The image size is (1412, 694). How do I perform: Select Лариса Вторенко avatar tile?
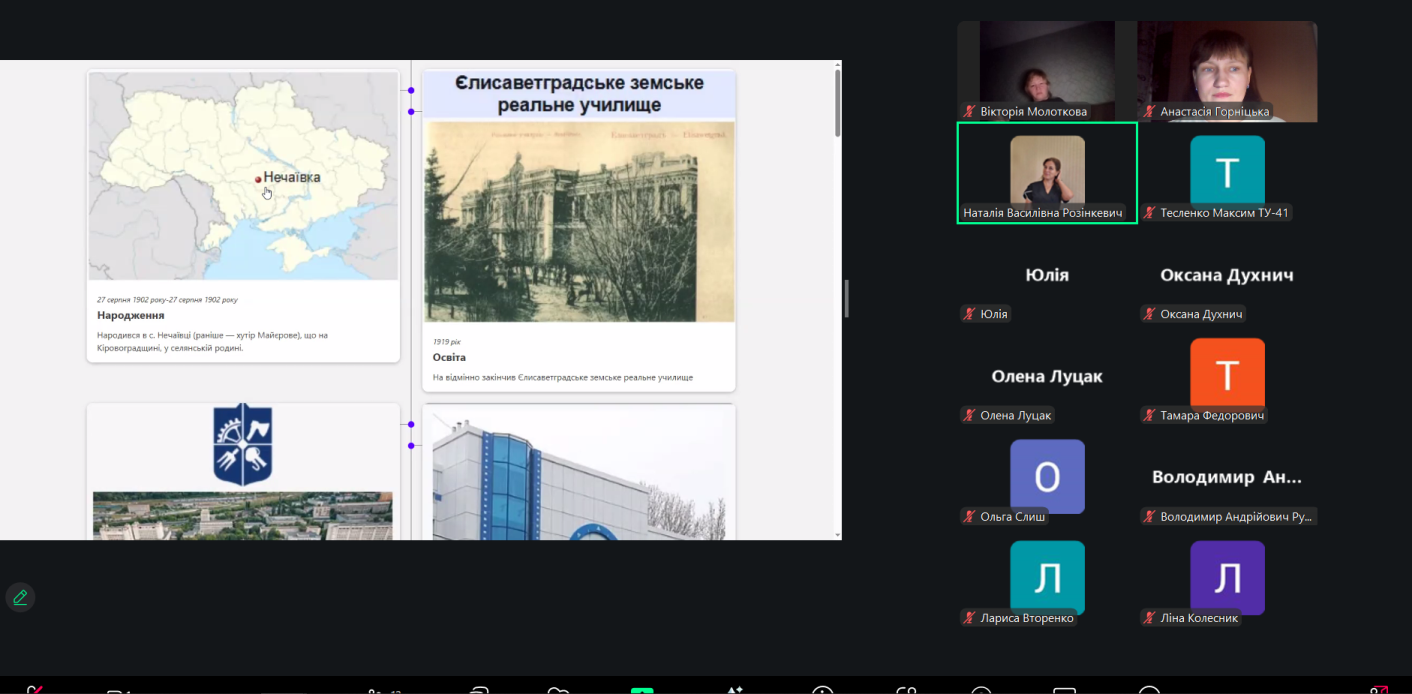1047,577
